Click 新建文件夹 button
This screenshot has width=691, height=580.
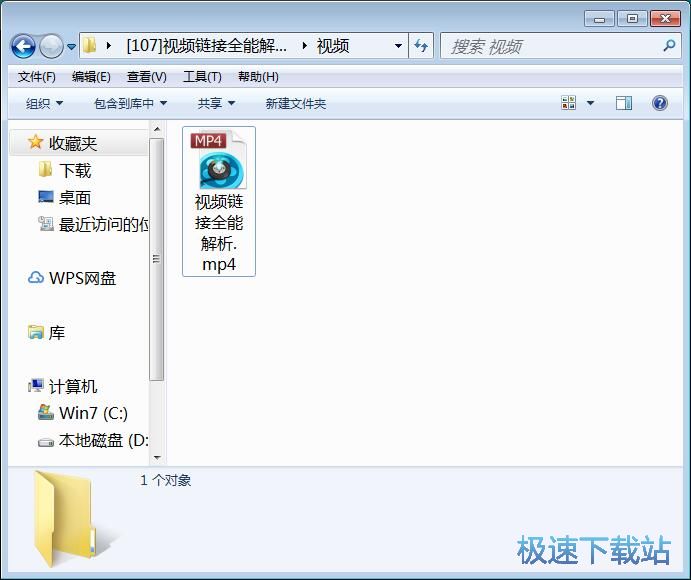[296, 104]
